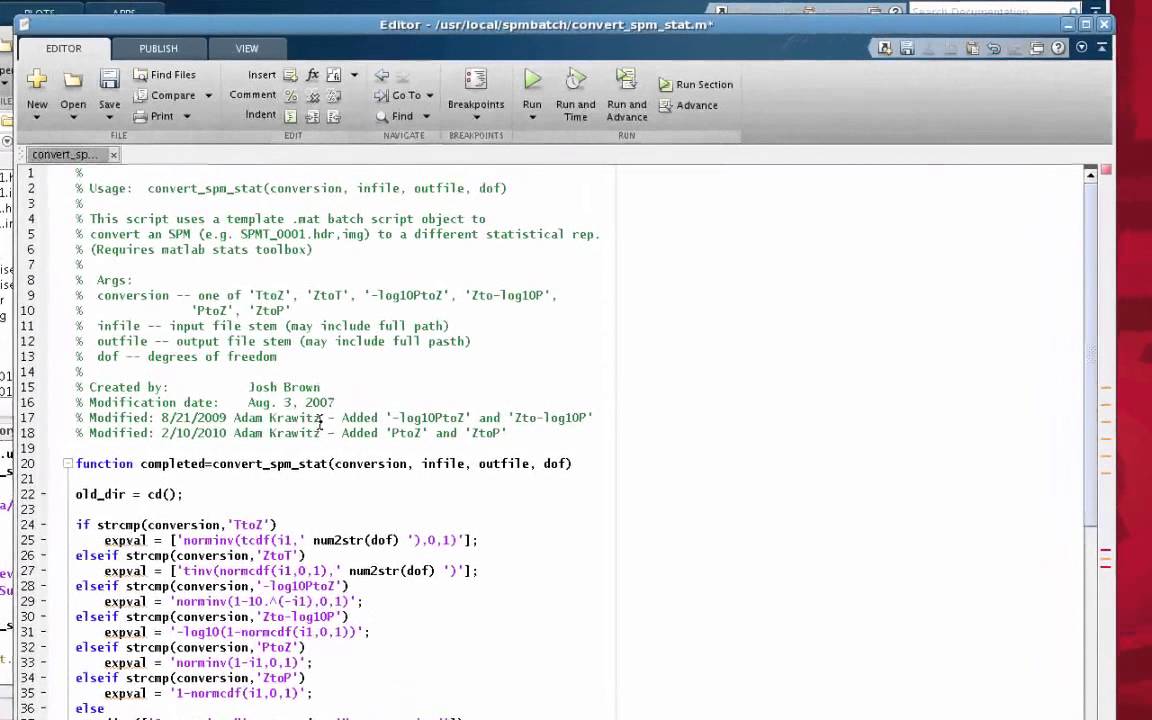The width and height of the screenshot is (1152, 720).
Task: Toggle breakpoint on line 35 gutter dash
Action: [43, 693]
